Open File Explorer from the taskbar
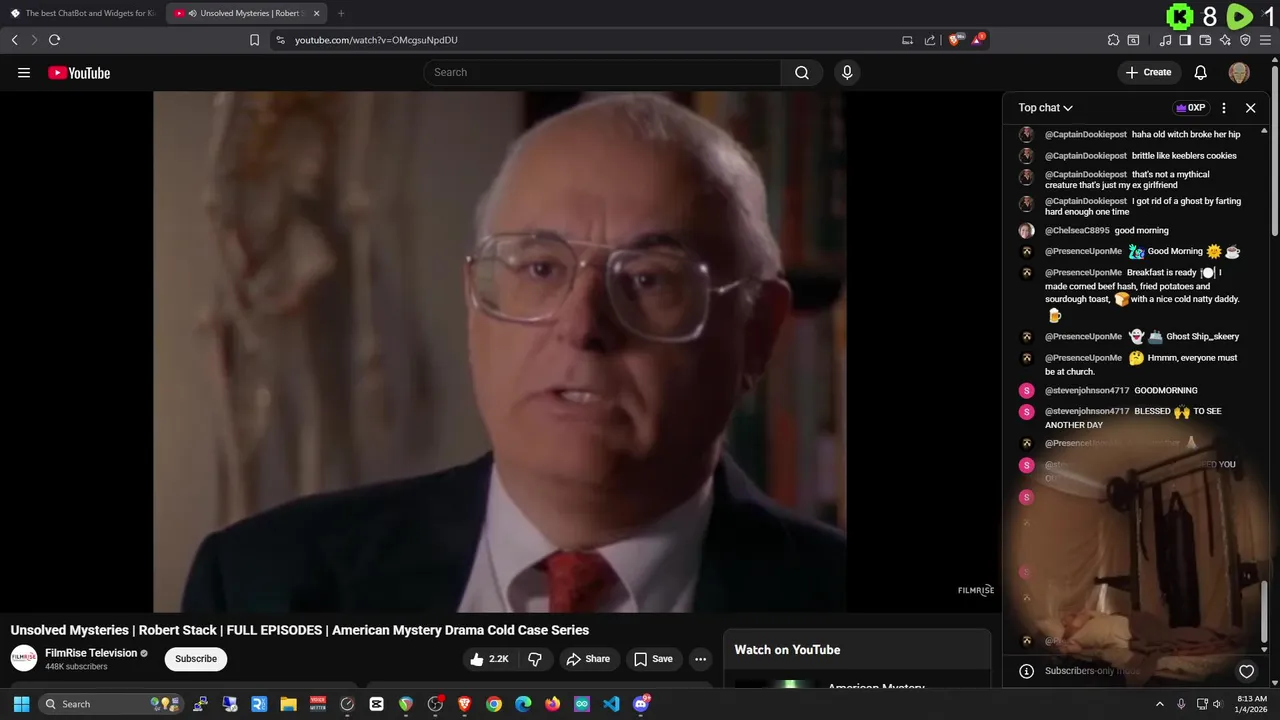This screenshot has width=1280, height=720. 288,704
